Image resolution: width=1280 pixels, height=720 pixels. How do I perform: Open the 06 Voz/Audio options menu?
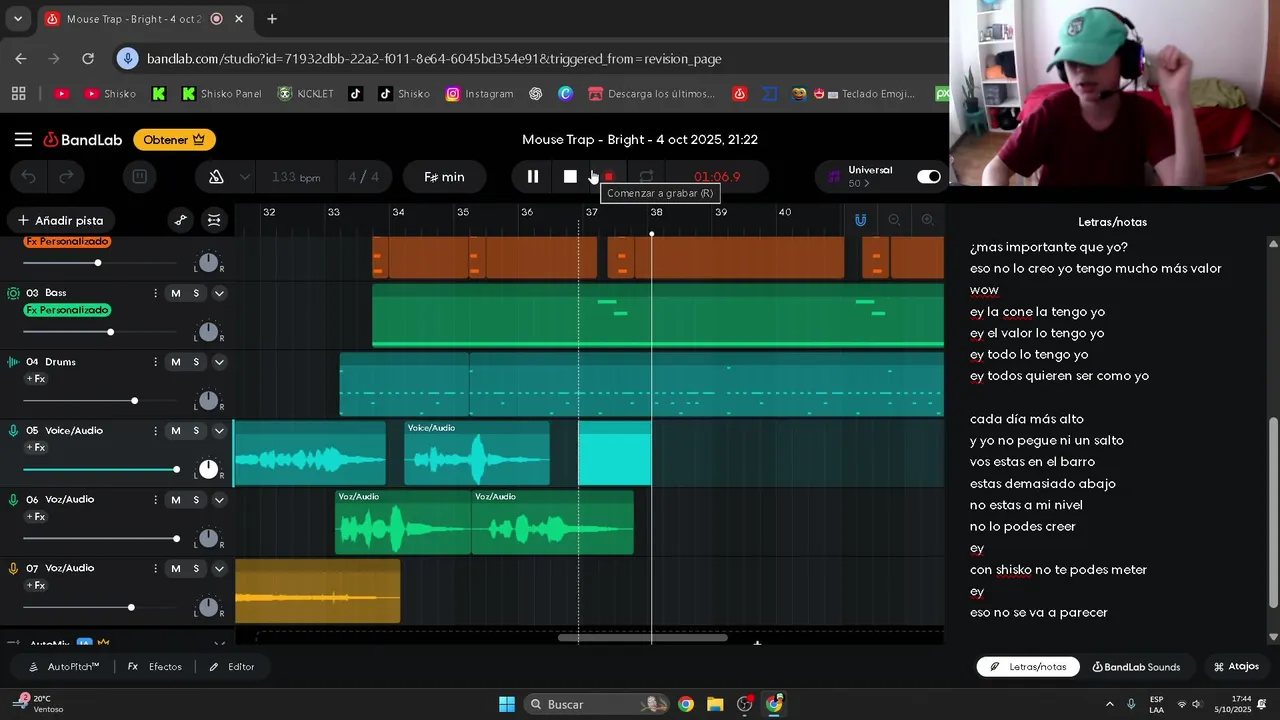[x=155, y=500]
